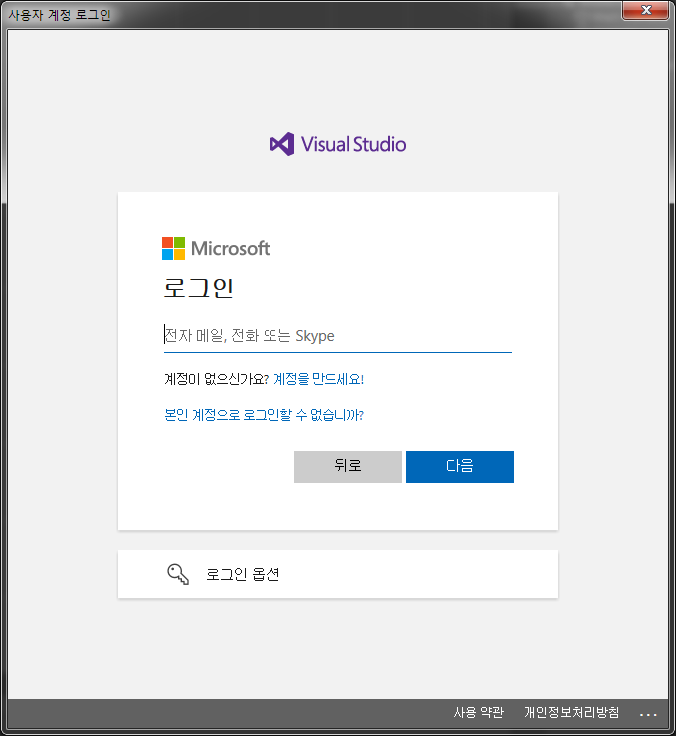Open the ellipsis more options in footer
676x736 pixels.
point(648,714)
